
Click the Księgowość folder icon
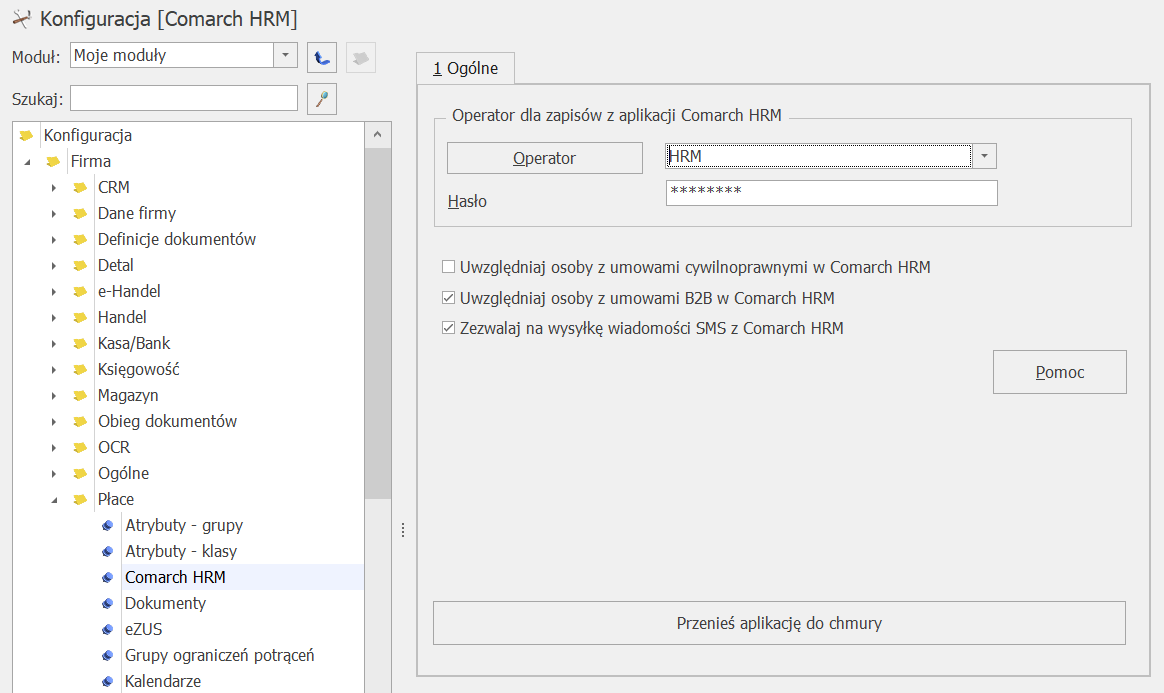[80, 370]
